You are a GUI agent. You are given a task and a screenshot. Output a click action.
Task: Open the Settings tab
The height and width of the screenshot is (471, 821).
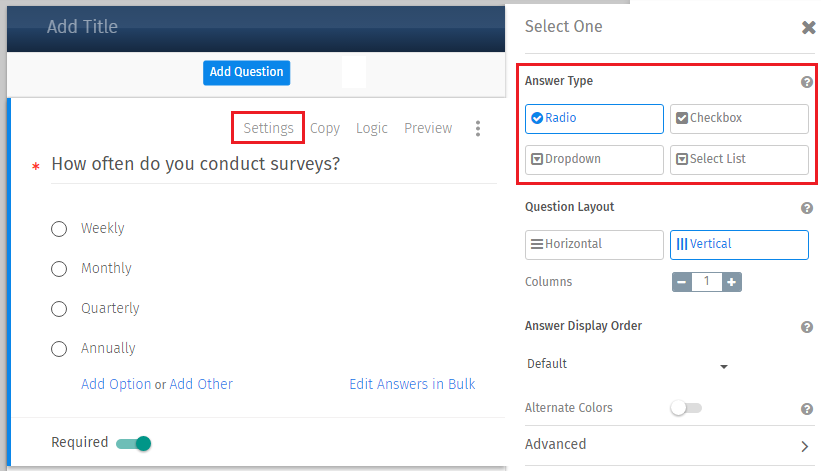pos(268,128)
